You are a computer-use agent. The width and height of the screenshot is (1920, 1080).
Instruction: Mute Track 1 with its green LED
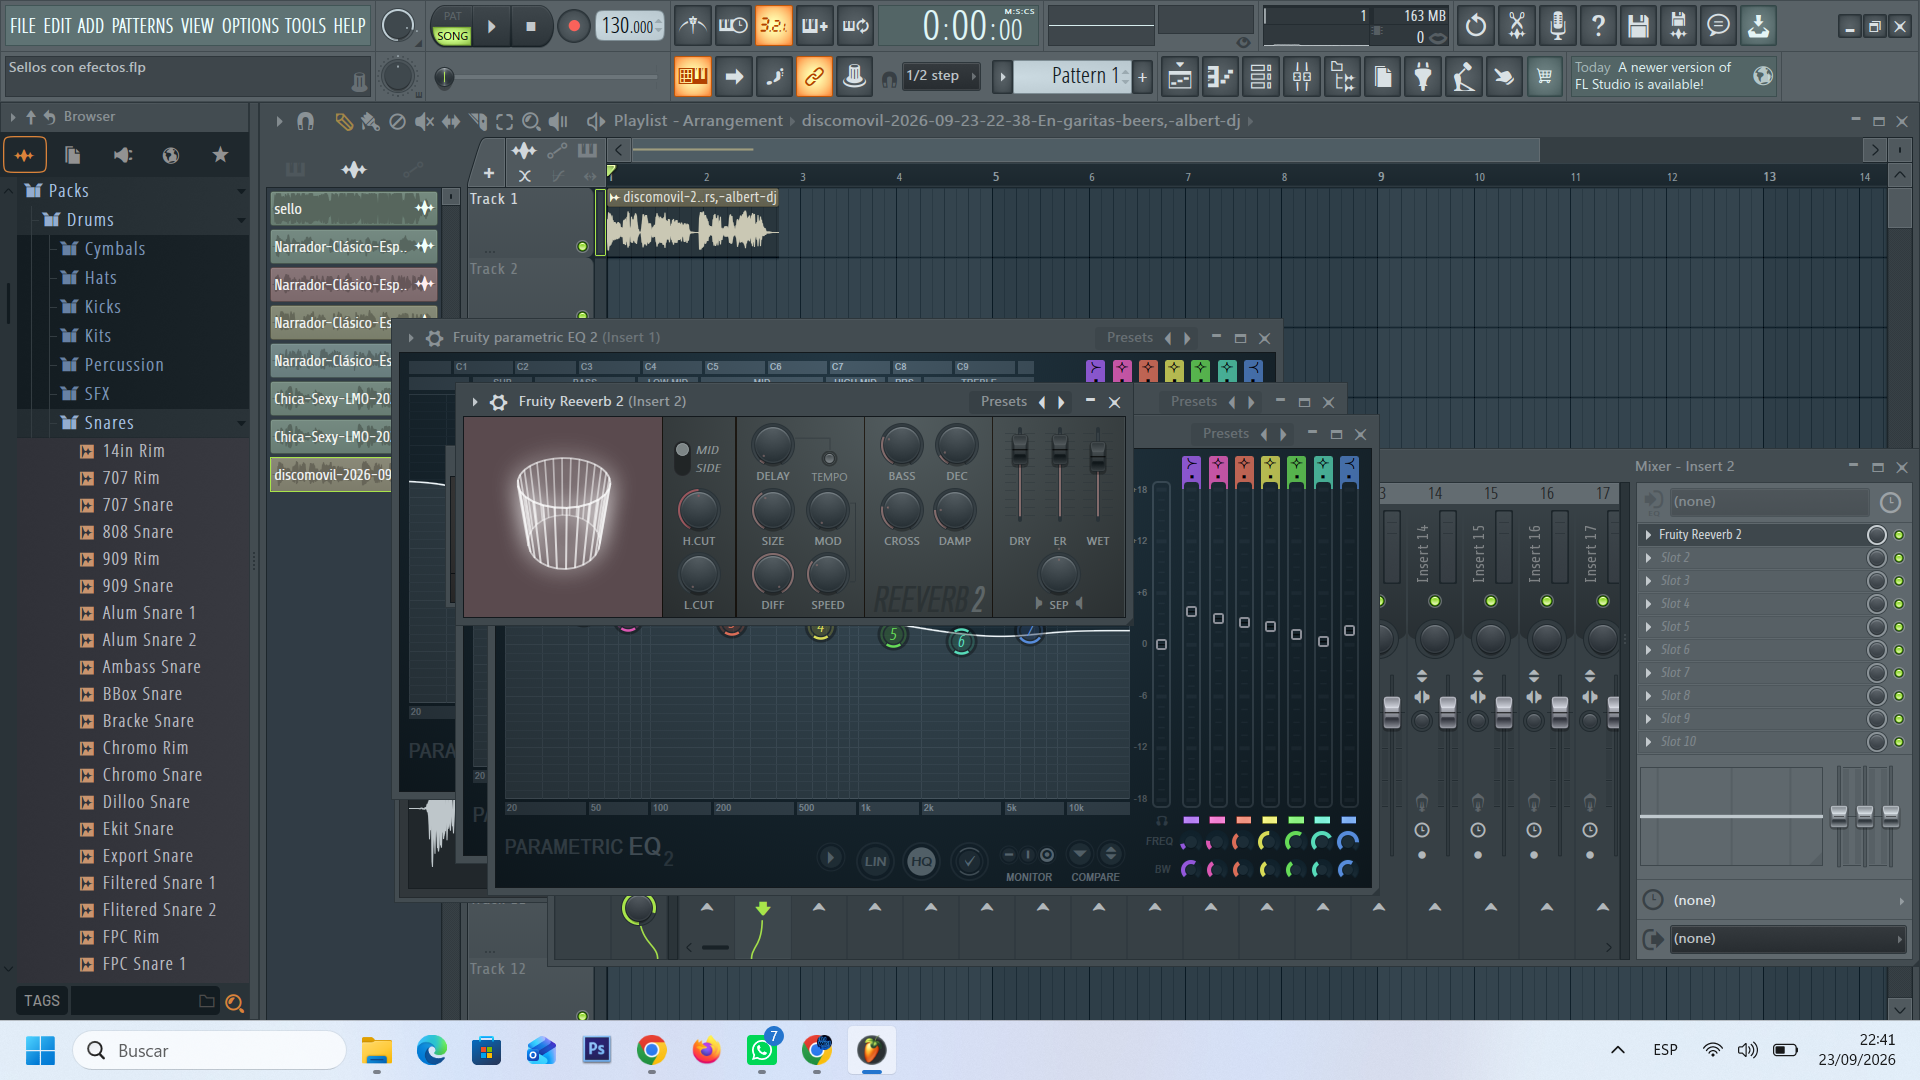click(x=582, y=246)
